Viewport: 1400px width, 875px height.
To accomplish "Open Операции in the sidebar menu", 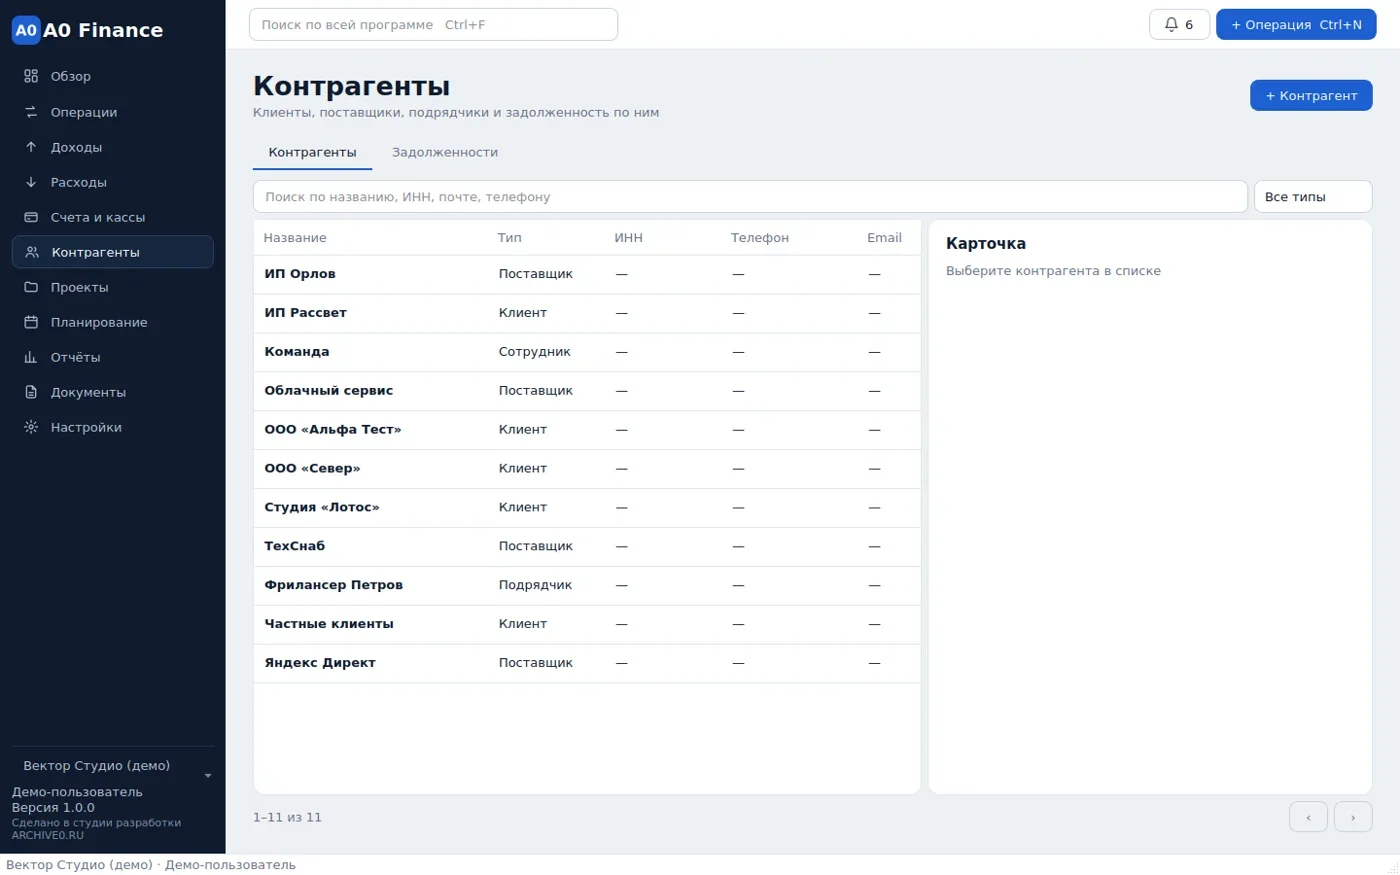I will 113,112.
